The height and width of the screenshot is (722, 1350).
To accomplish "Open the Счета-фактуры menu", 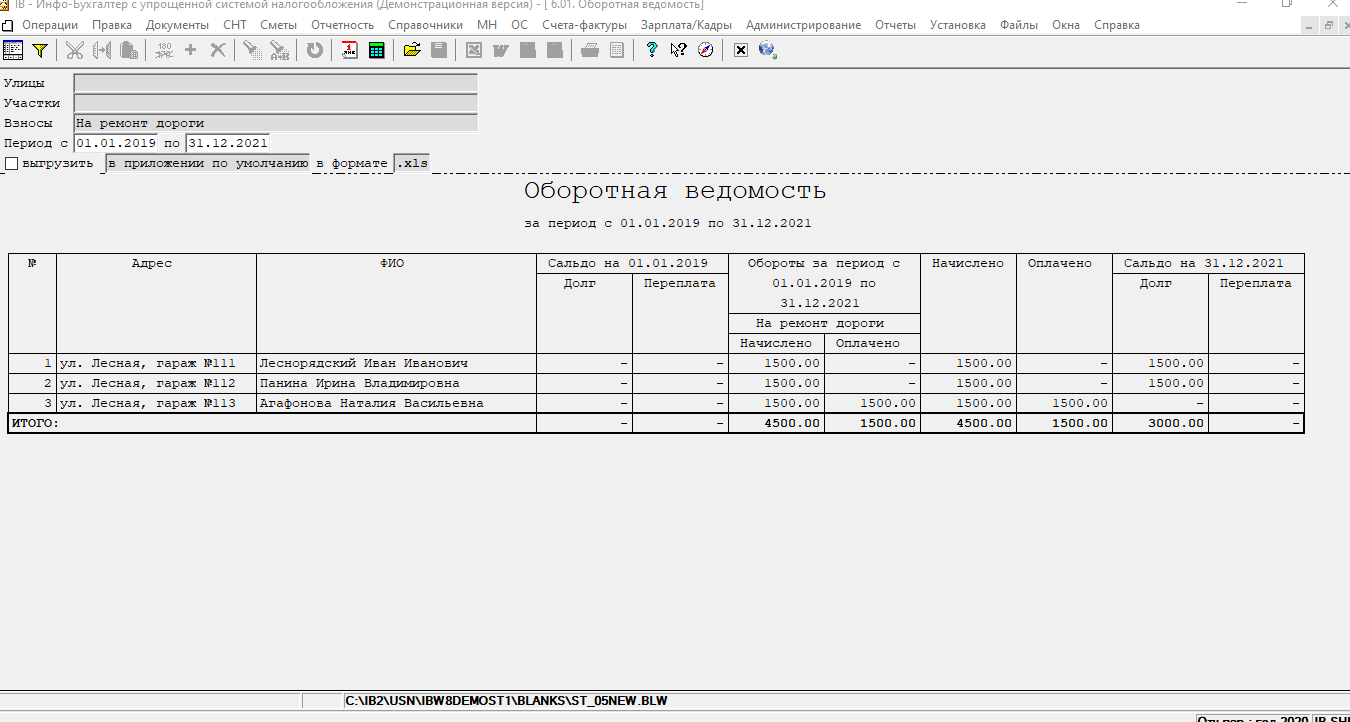I will point(585,25).
